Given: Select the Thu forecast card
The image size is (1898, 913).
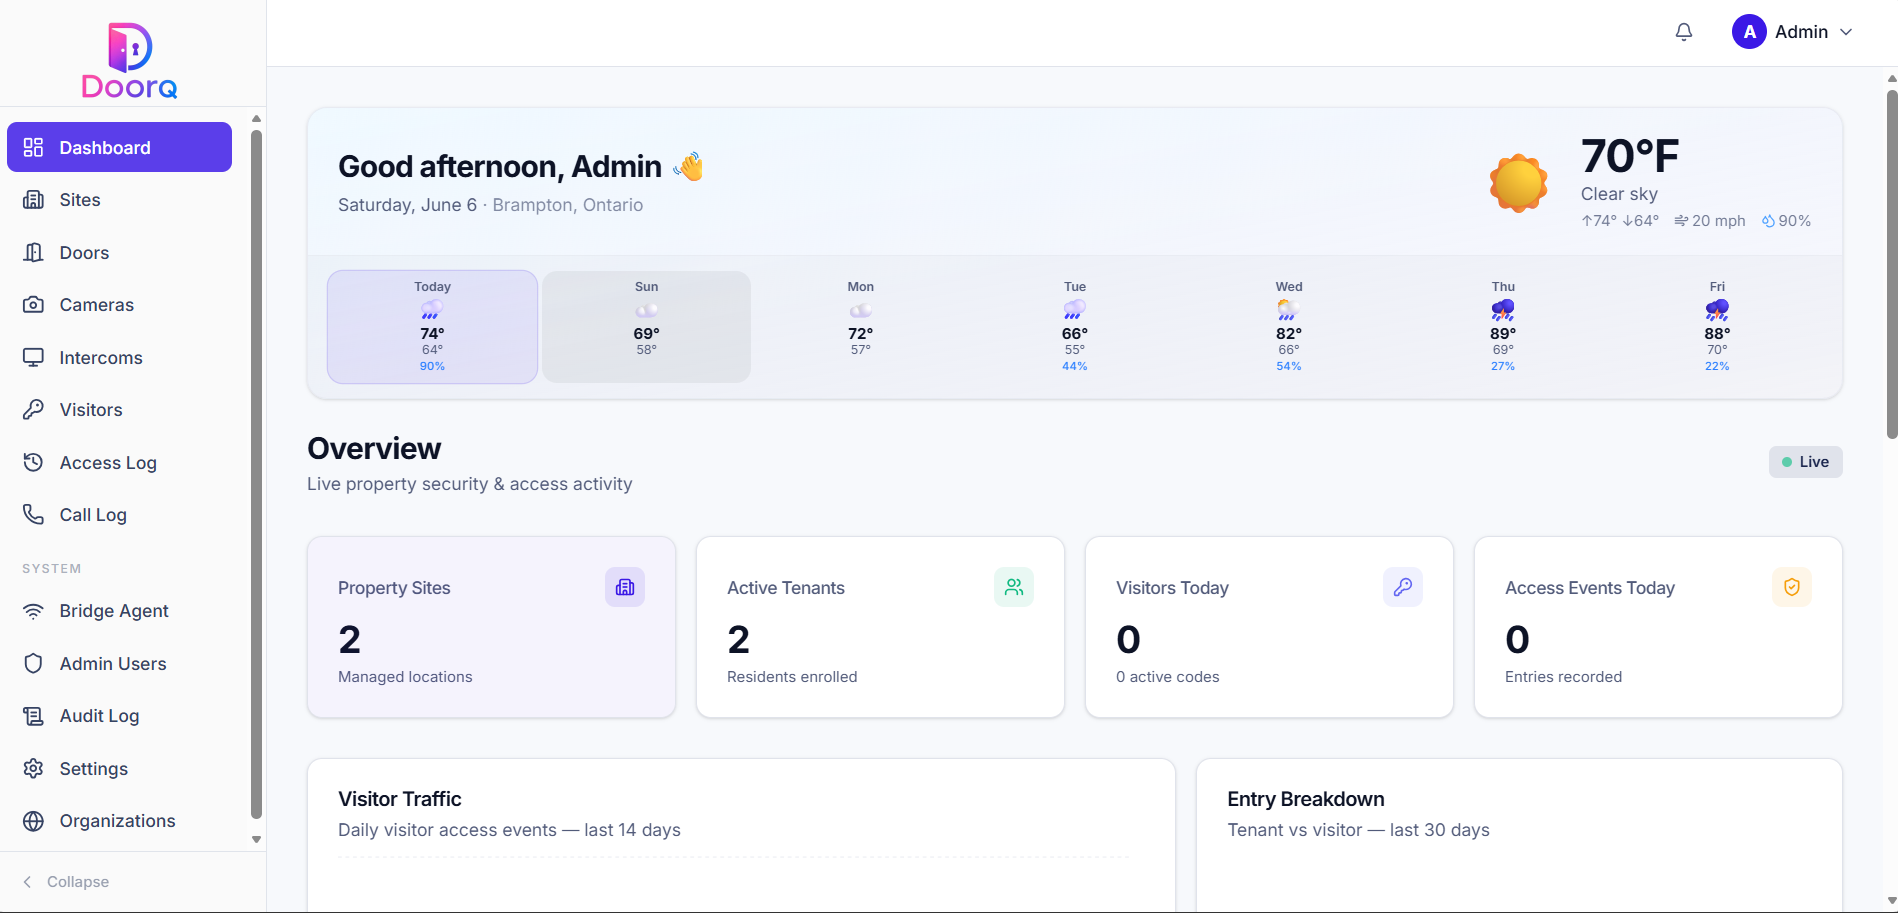Looking at the screenshot, I should [1503, 326].
